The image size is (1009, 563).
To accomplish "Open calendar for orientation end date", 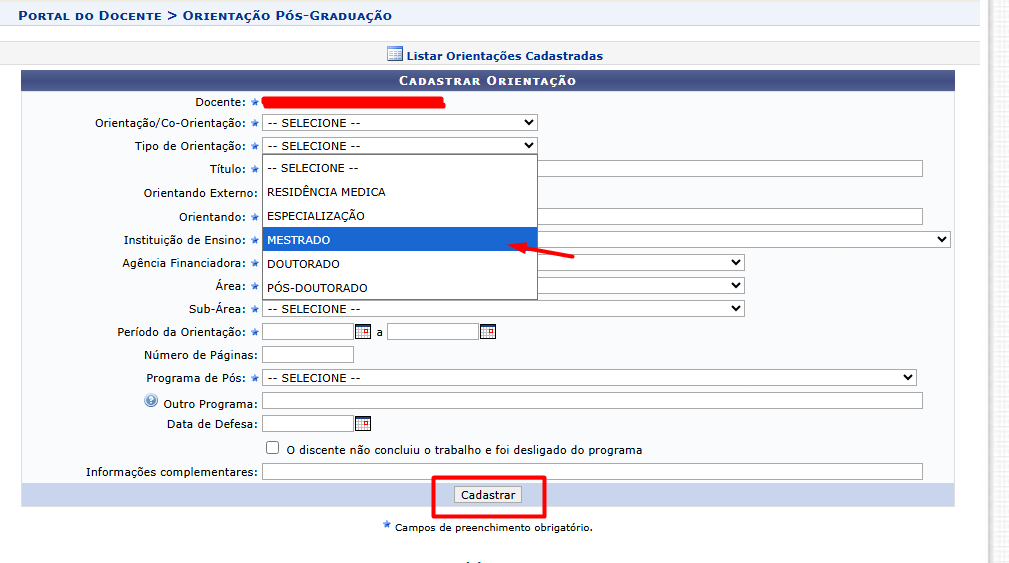I will (x=488, y=332).
